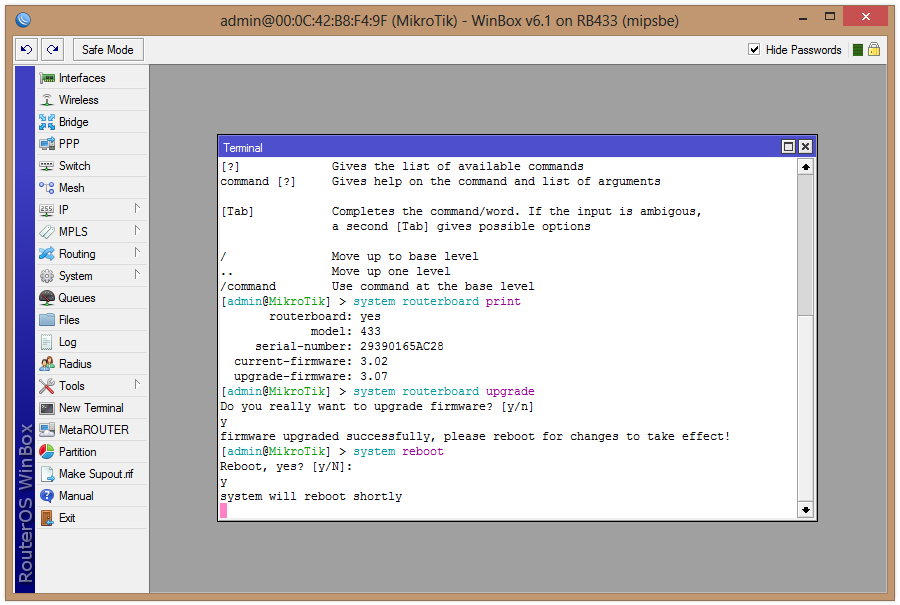This screenshot has height=605, width=900.
Task: Click 'system routerboard upgrade' command text
Action: pyautogui.click(x=444, y=391)
